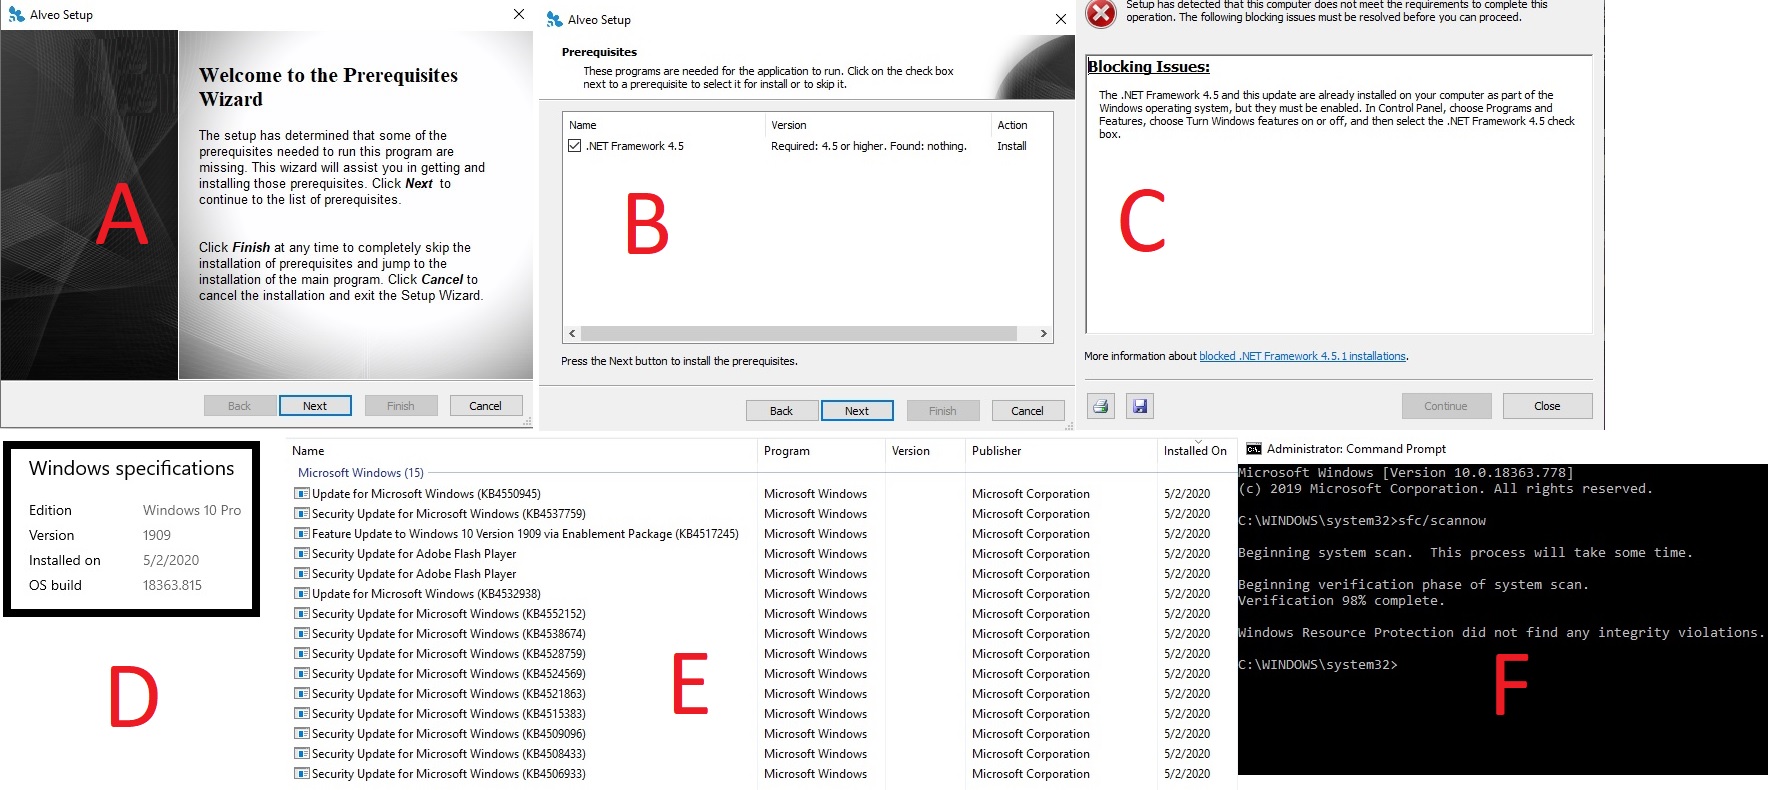This screenshot has height=790, width=1777.
Task: Click Alveo Setup icon in Welcome window title
Action: [16, 15]
